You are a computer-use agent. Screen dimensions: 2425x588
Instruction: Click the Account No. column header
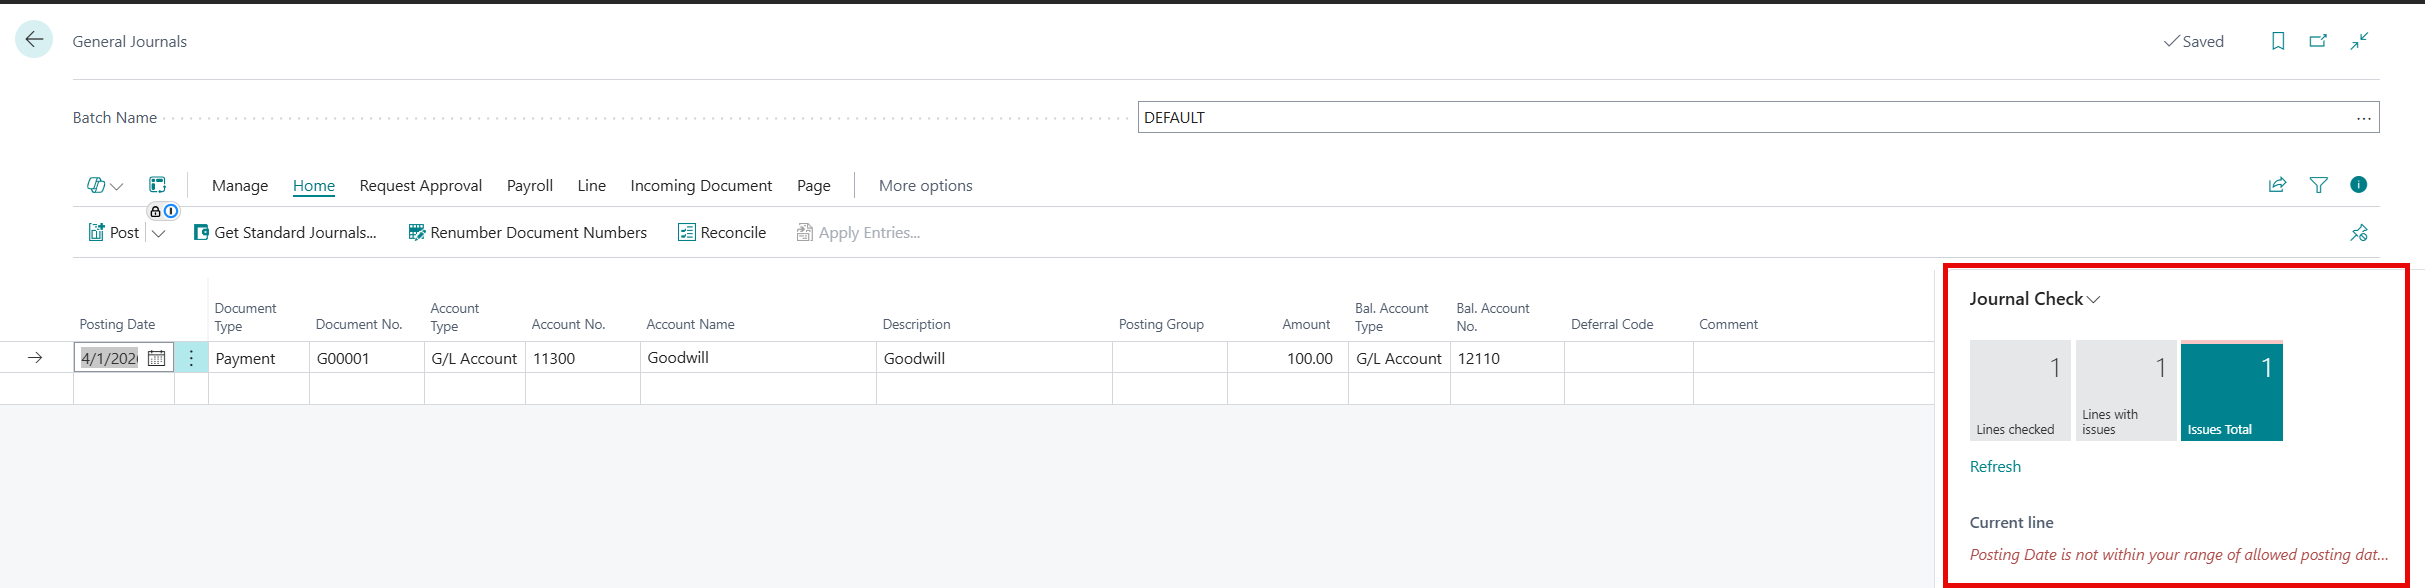click(568, 324)
